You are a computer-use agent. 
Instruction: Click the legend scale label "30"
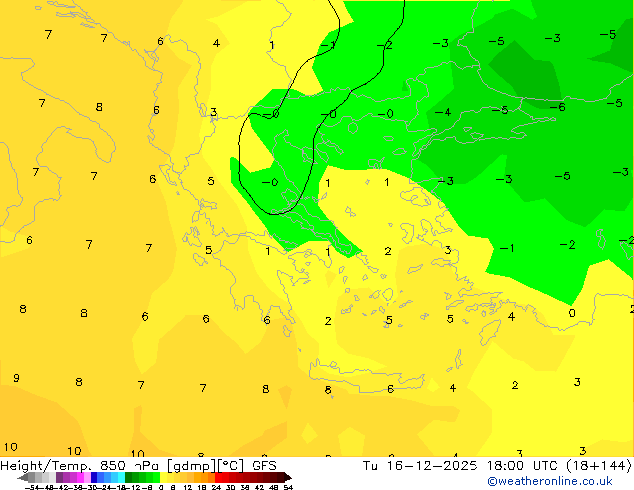coord(230,488)
